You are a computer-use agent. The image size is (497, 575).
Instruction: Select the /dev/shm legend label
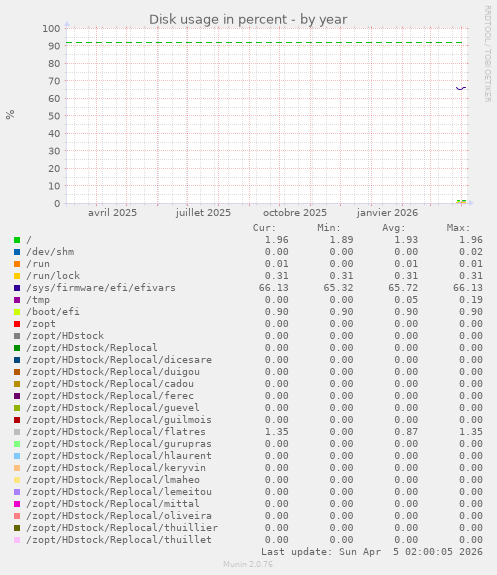tap(50, 252)
